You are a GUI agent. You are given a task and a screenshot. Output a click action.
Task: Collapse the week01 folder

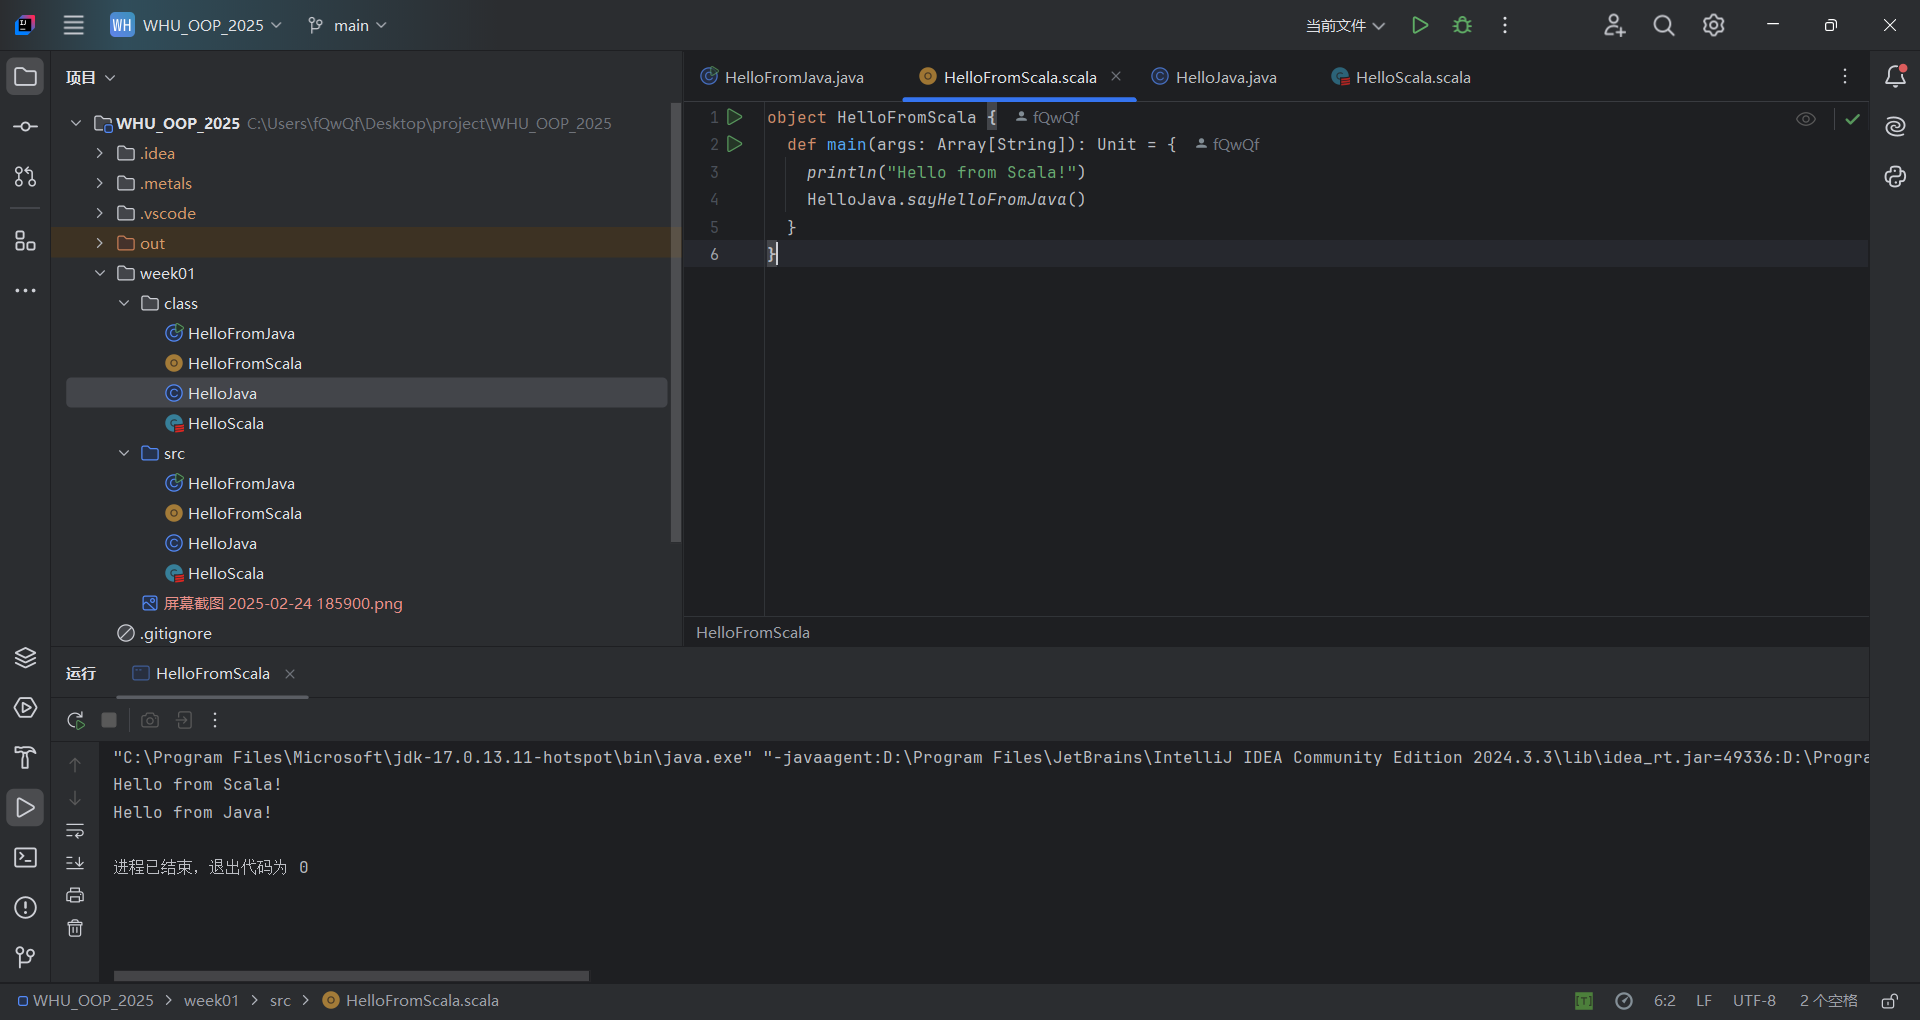click(x=99, y=273)
